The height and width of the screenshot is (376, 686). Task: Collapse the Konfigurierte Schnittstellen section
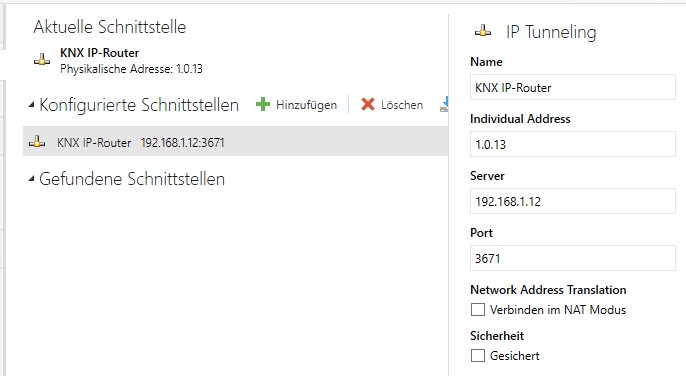pos(31,105)
